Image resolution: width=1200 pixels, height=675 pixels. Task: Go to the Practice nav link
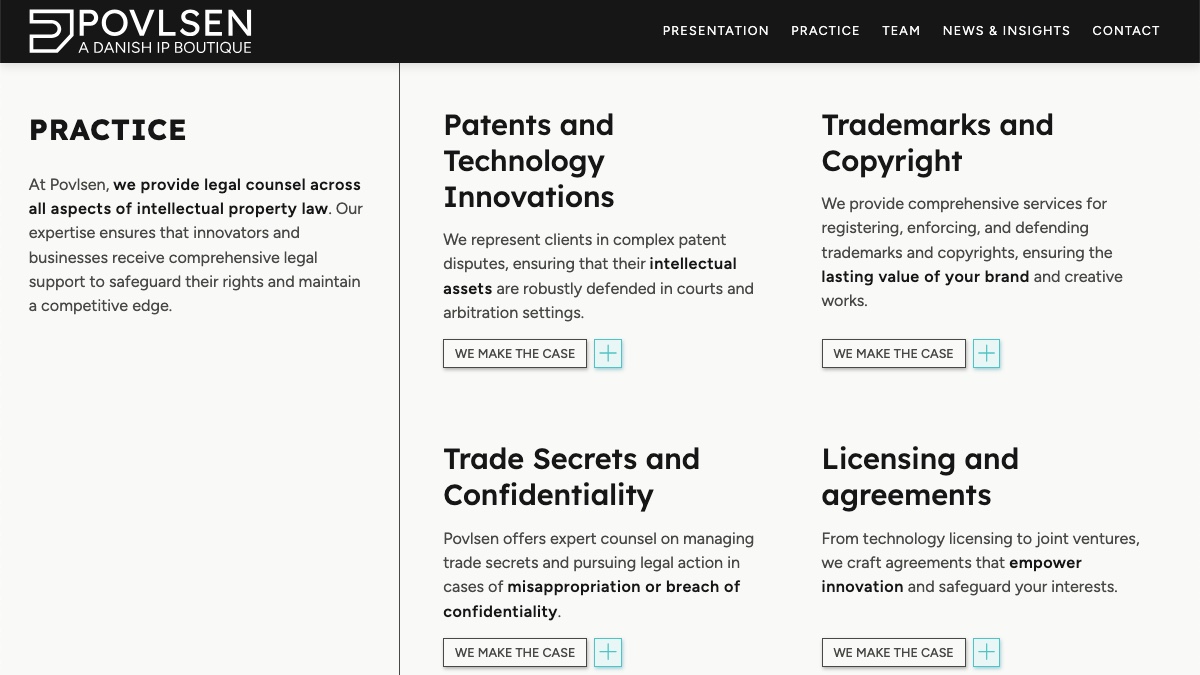point(825,31)
